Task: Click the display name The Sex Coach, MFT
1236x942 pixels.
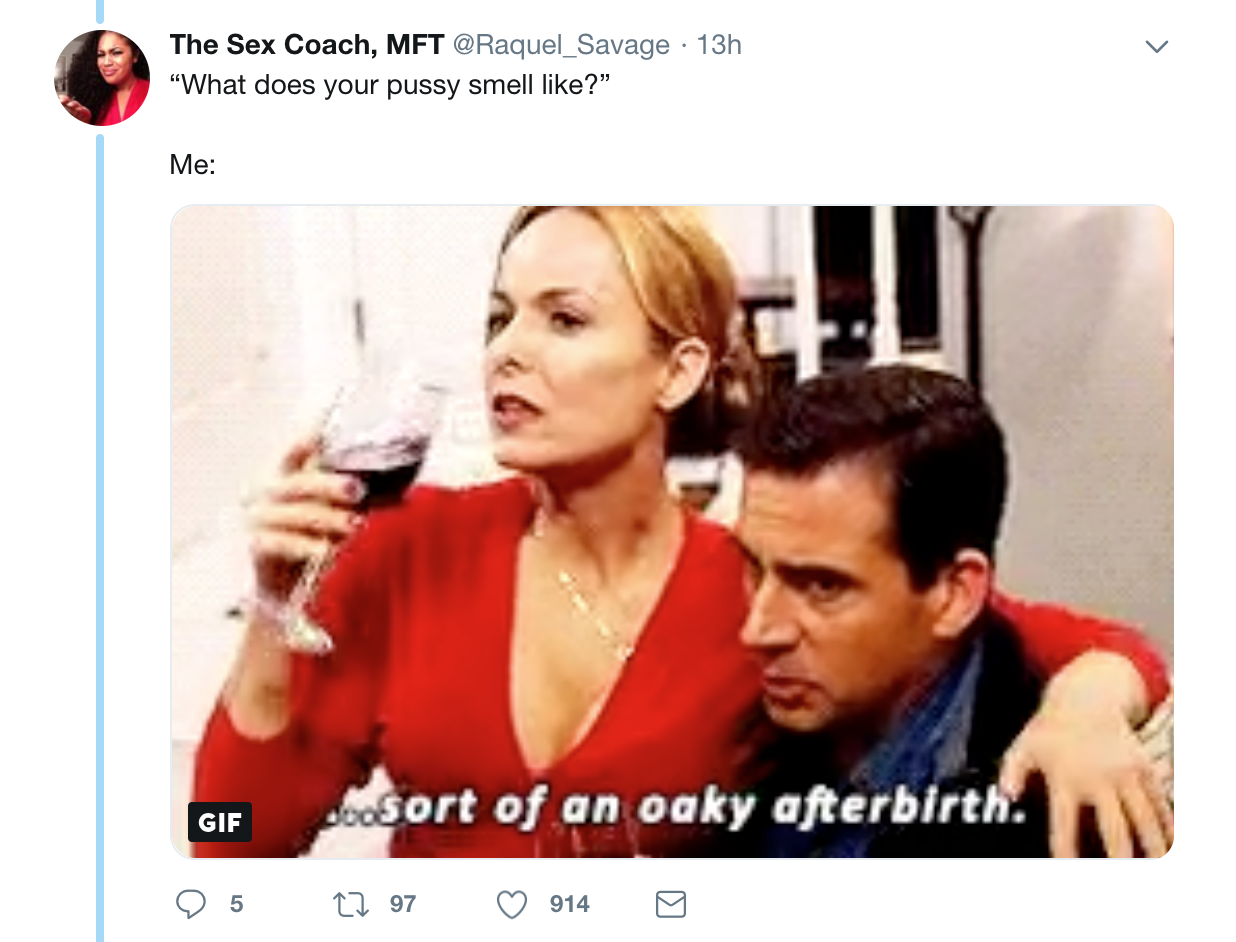Action: tap(307, 45)
